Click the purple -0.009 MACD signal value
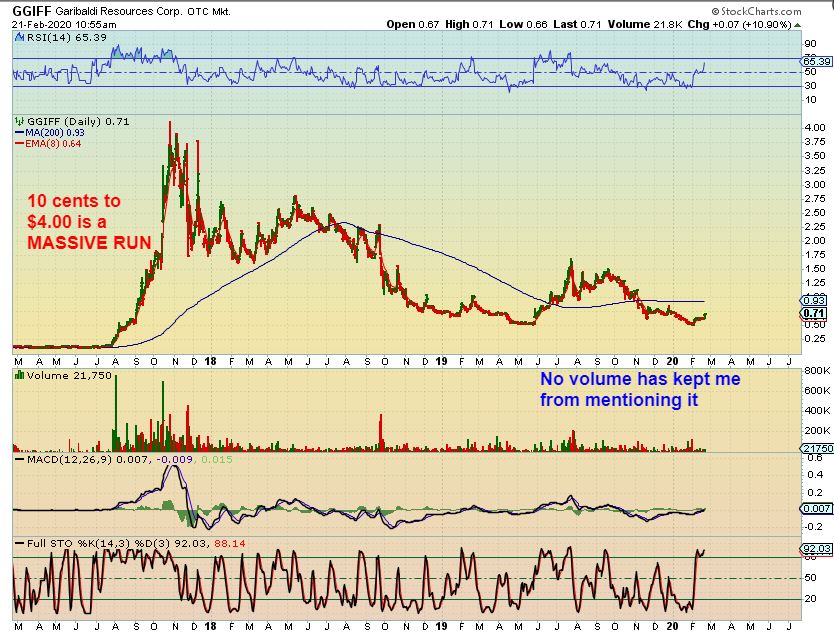 point(175,459)
